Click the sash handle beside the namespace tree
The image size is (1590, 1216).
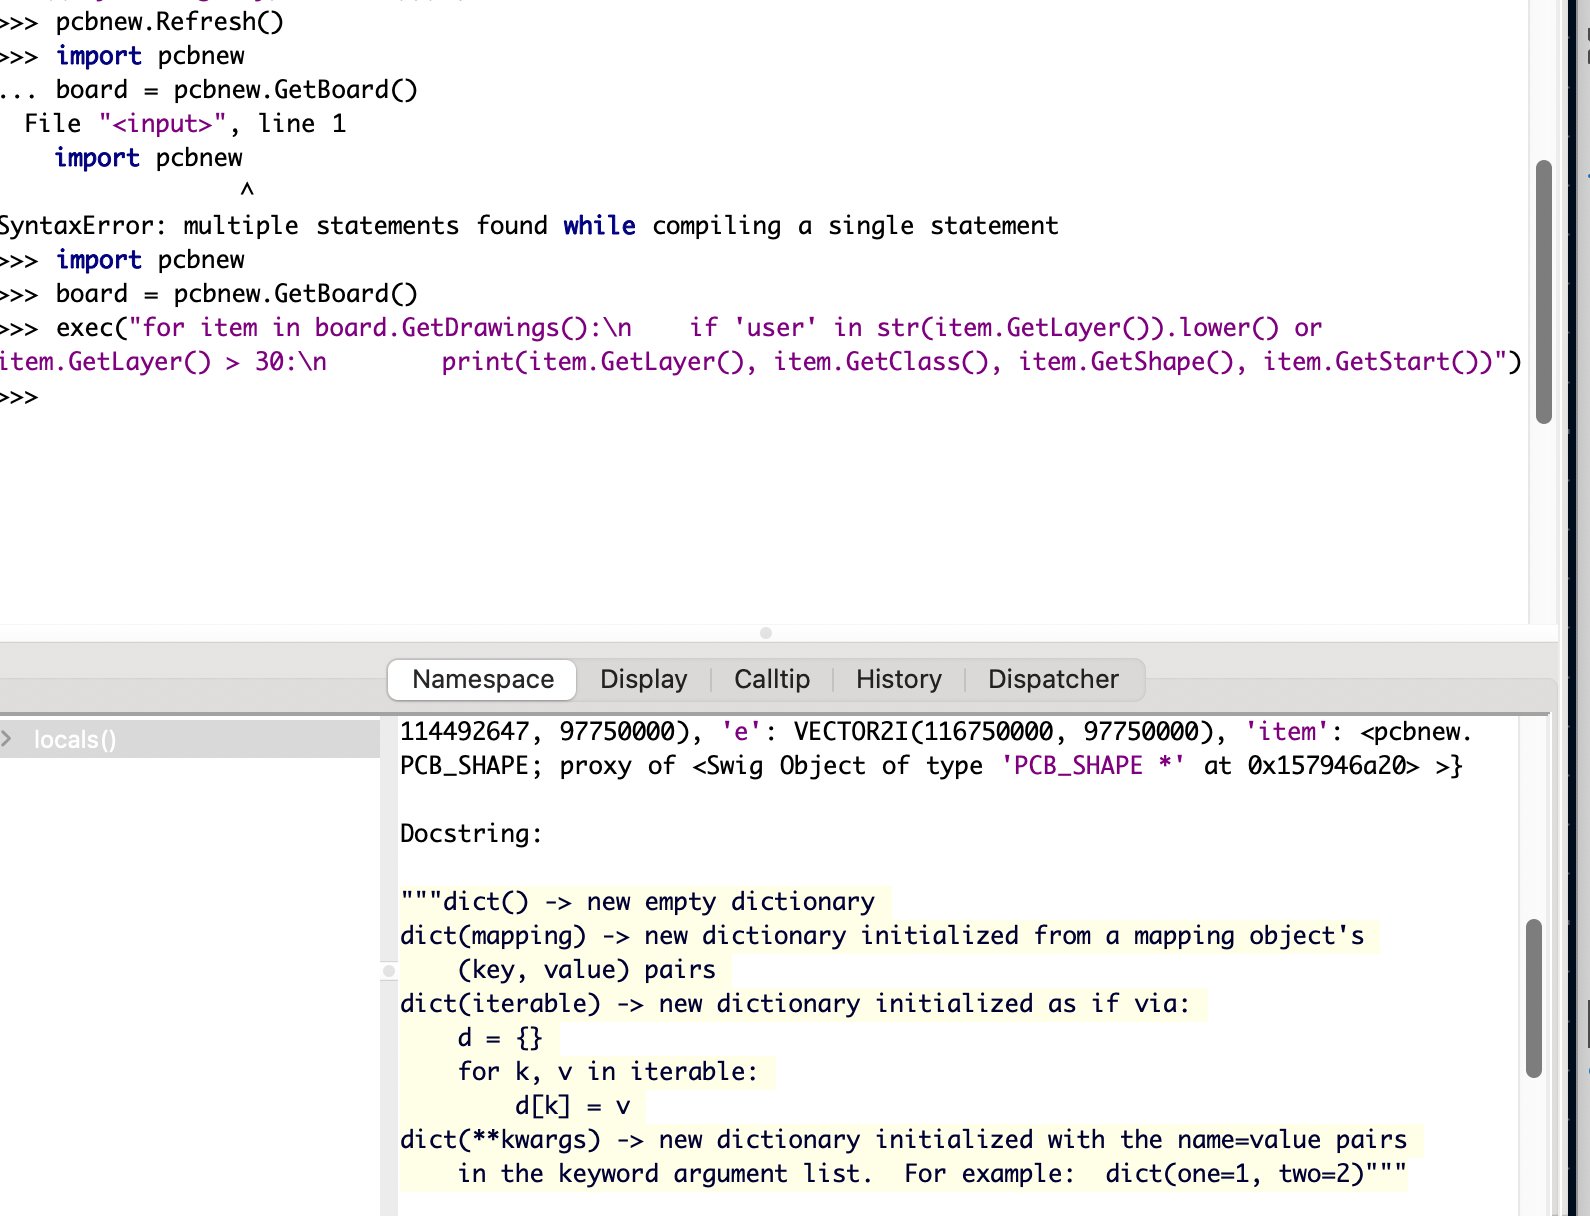coord(389,970)
